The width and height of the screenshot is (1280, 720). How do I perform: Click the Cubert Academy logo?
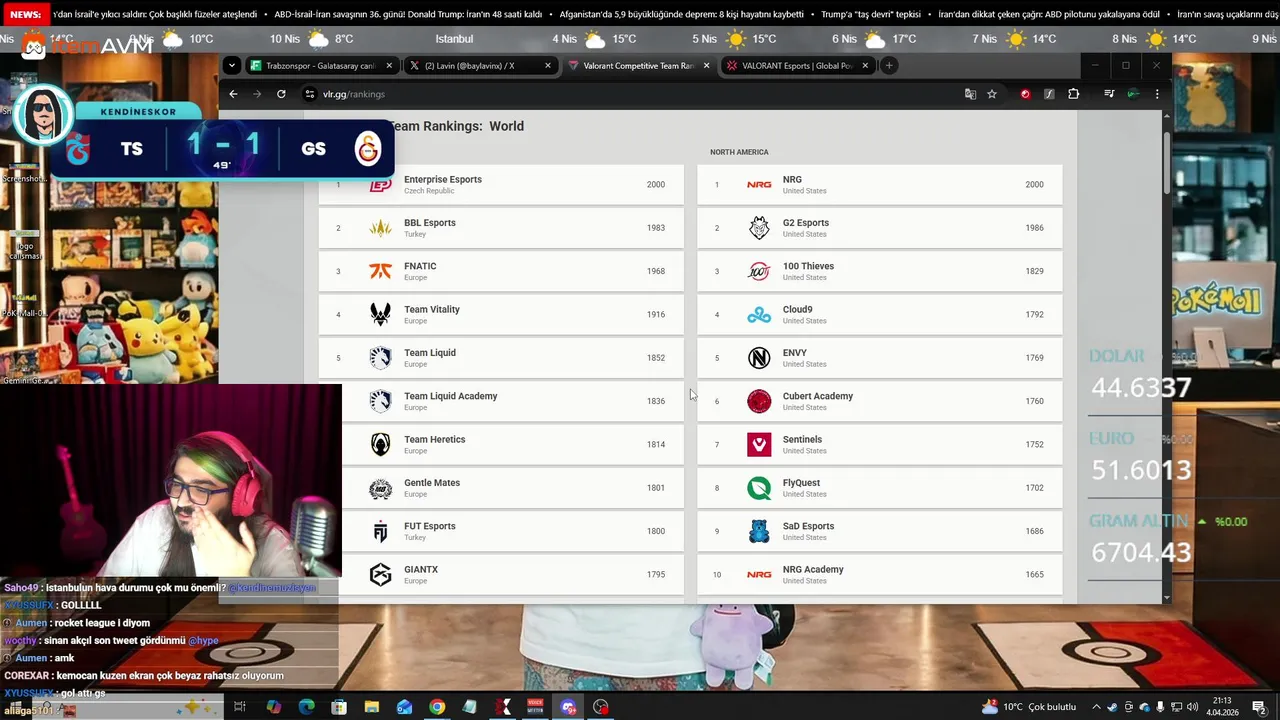pos(759,401)
